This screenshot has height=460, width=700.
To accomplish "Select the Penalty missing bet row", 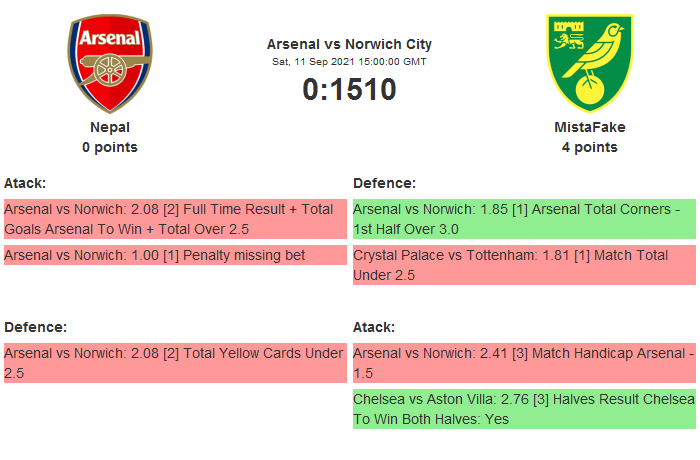I will pyautogui.click(x=174, y=255).
